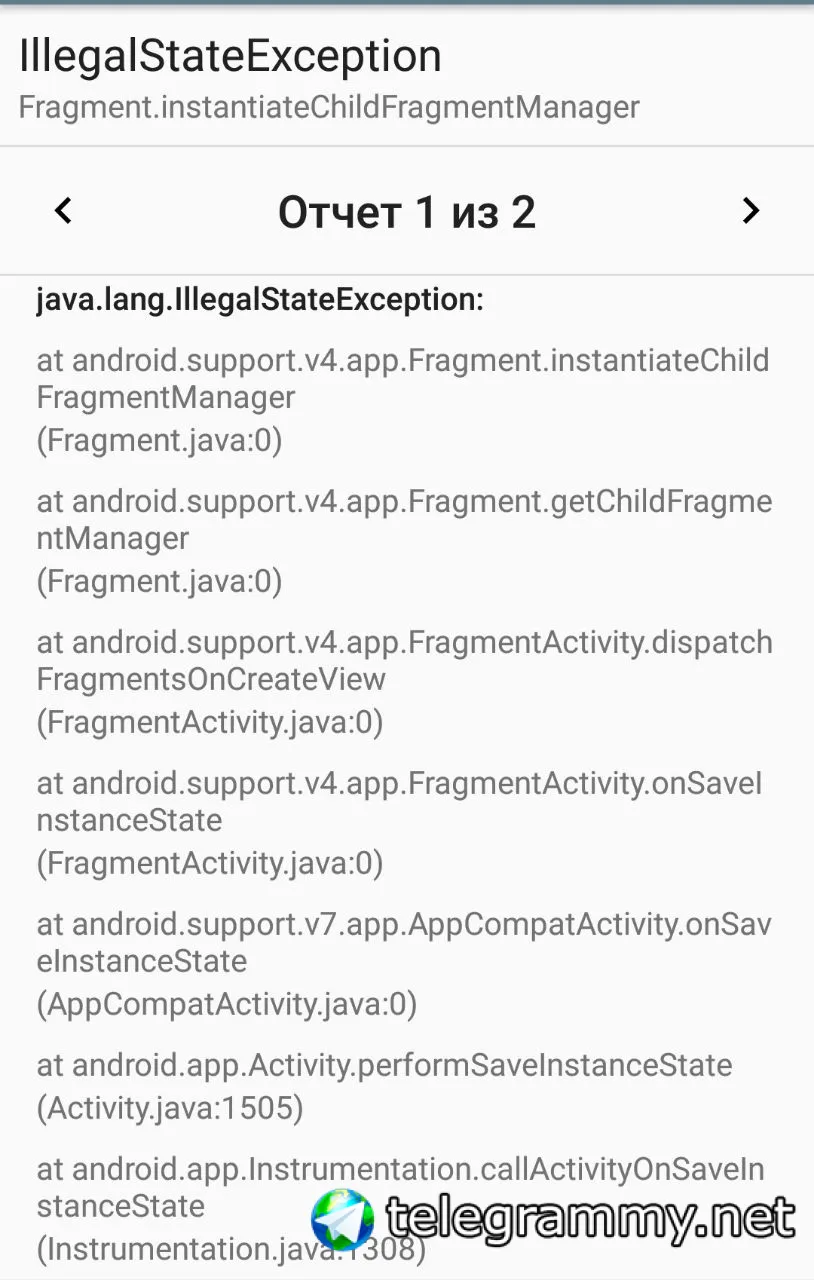Tap (Fragment.java:0) below getChildFragmentManager
The height and width of the screenshot is (1280, 814).
[x=159, y=581]
